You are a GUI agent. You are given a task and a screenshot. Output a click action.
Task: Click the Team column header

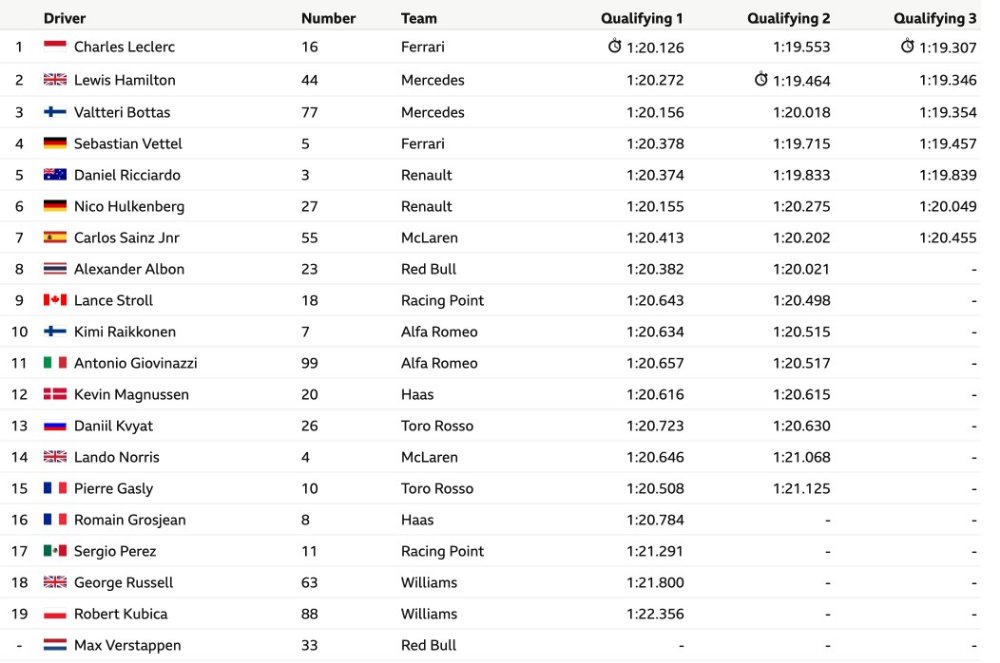pyautogui.click(x=418, y=18)
